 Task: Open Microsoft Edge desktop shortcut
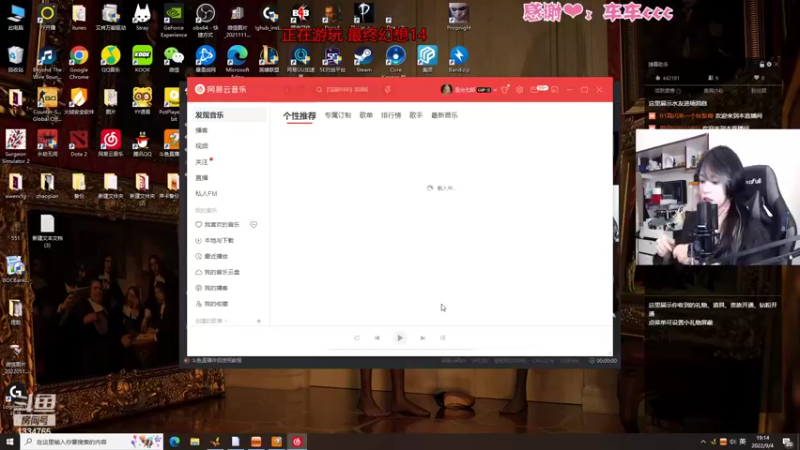pyautogui.click(x=237, y=61)
